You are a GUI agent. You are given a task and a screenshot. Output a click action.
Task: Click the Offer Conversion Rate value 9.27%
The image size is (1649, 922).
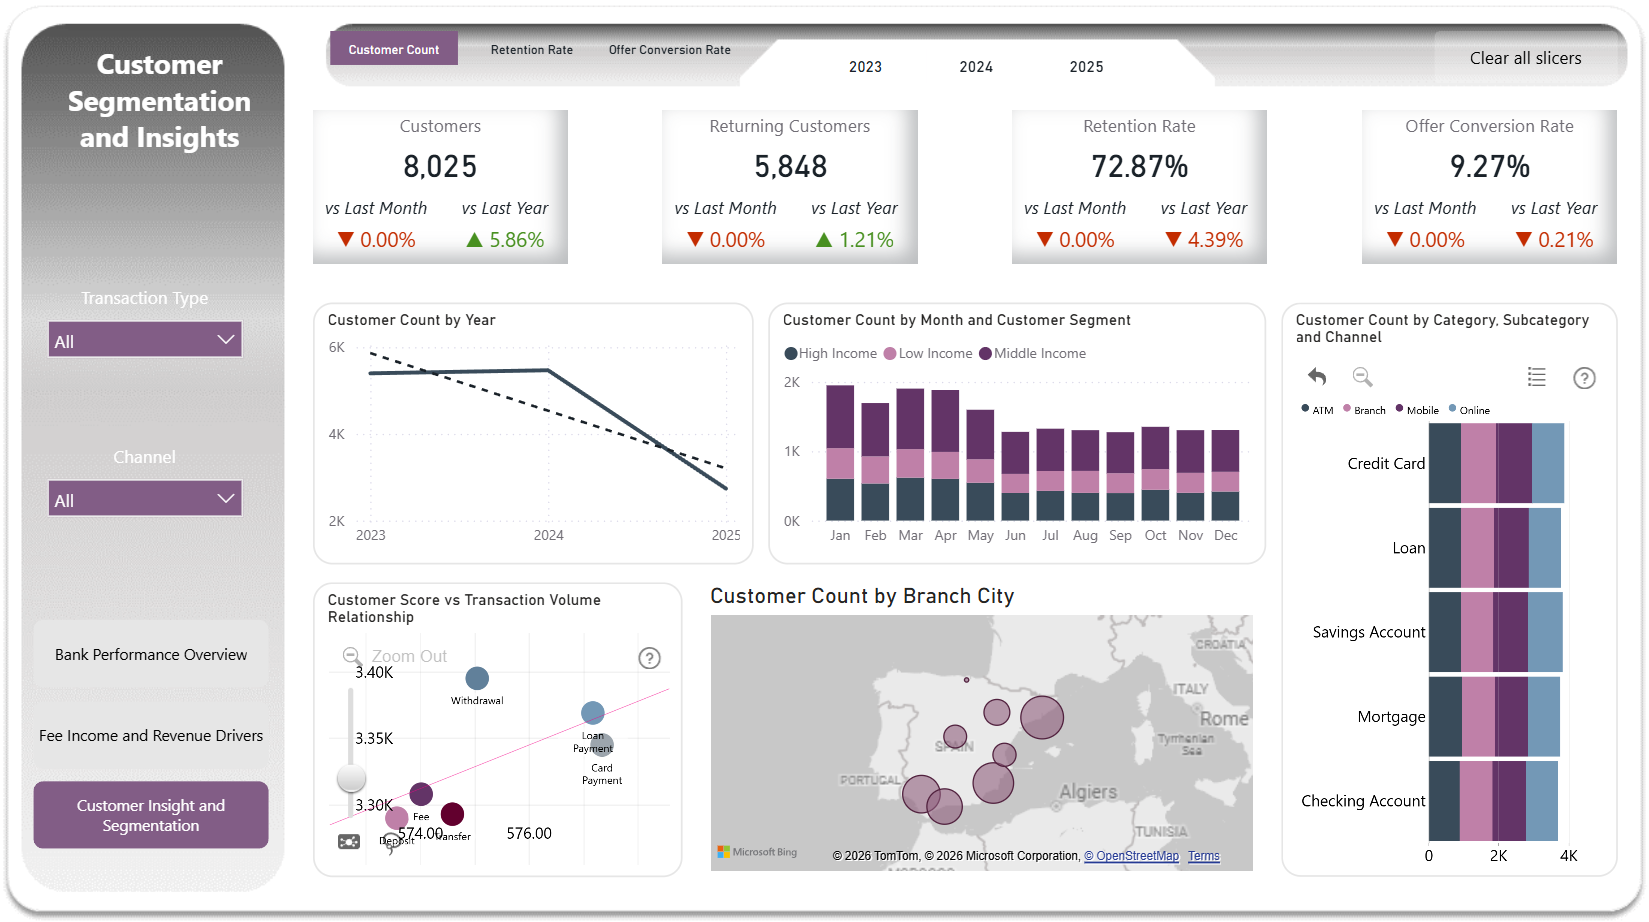point(1490,166)
